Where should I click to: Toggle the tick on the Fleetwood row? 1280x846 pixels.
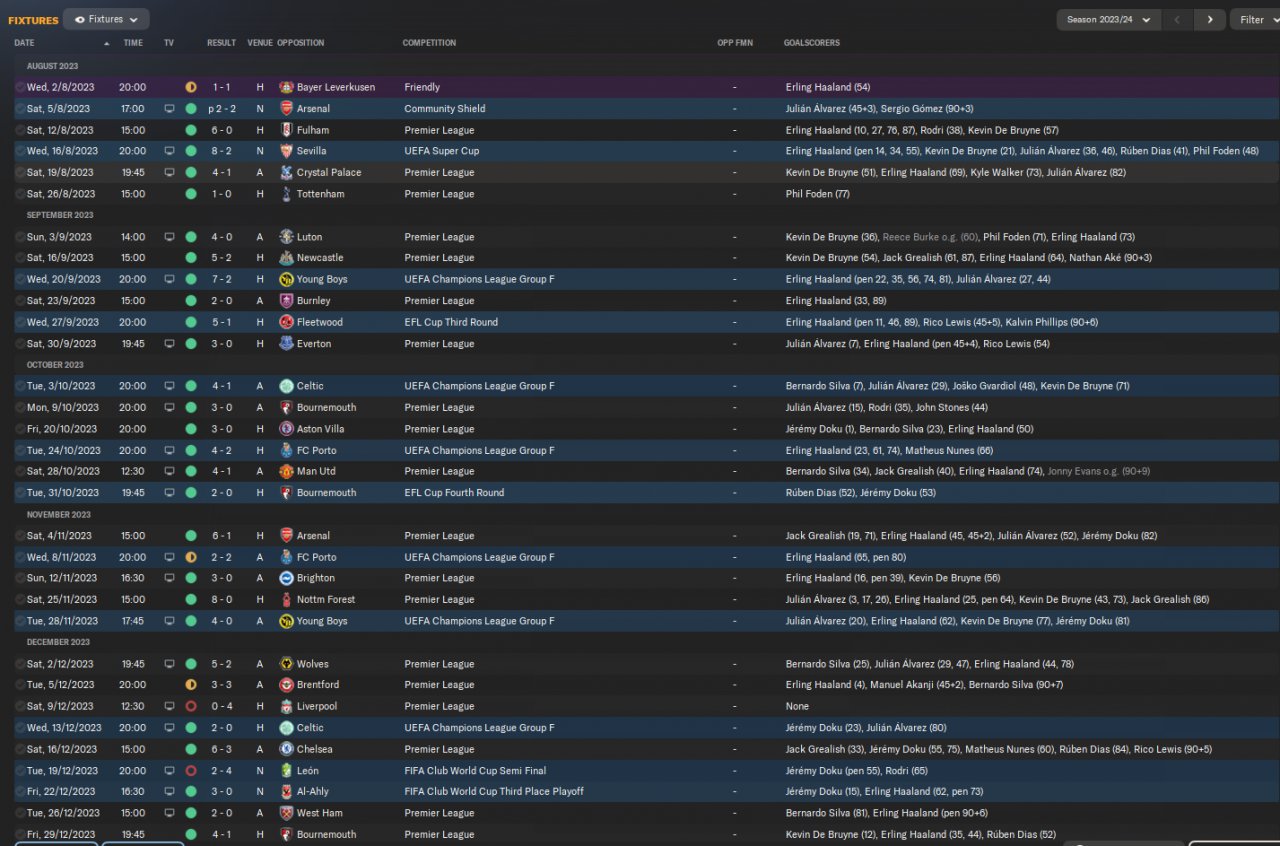pos(20,322)
